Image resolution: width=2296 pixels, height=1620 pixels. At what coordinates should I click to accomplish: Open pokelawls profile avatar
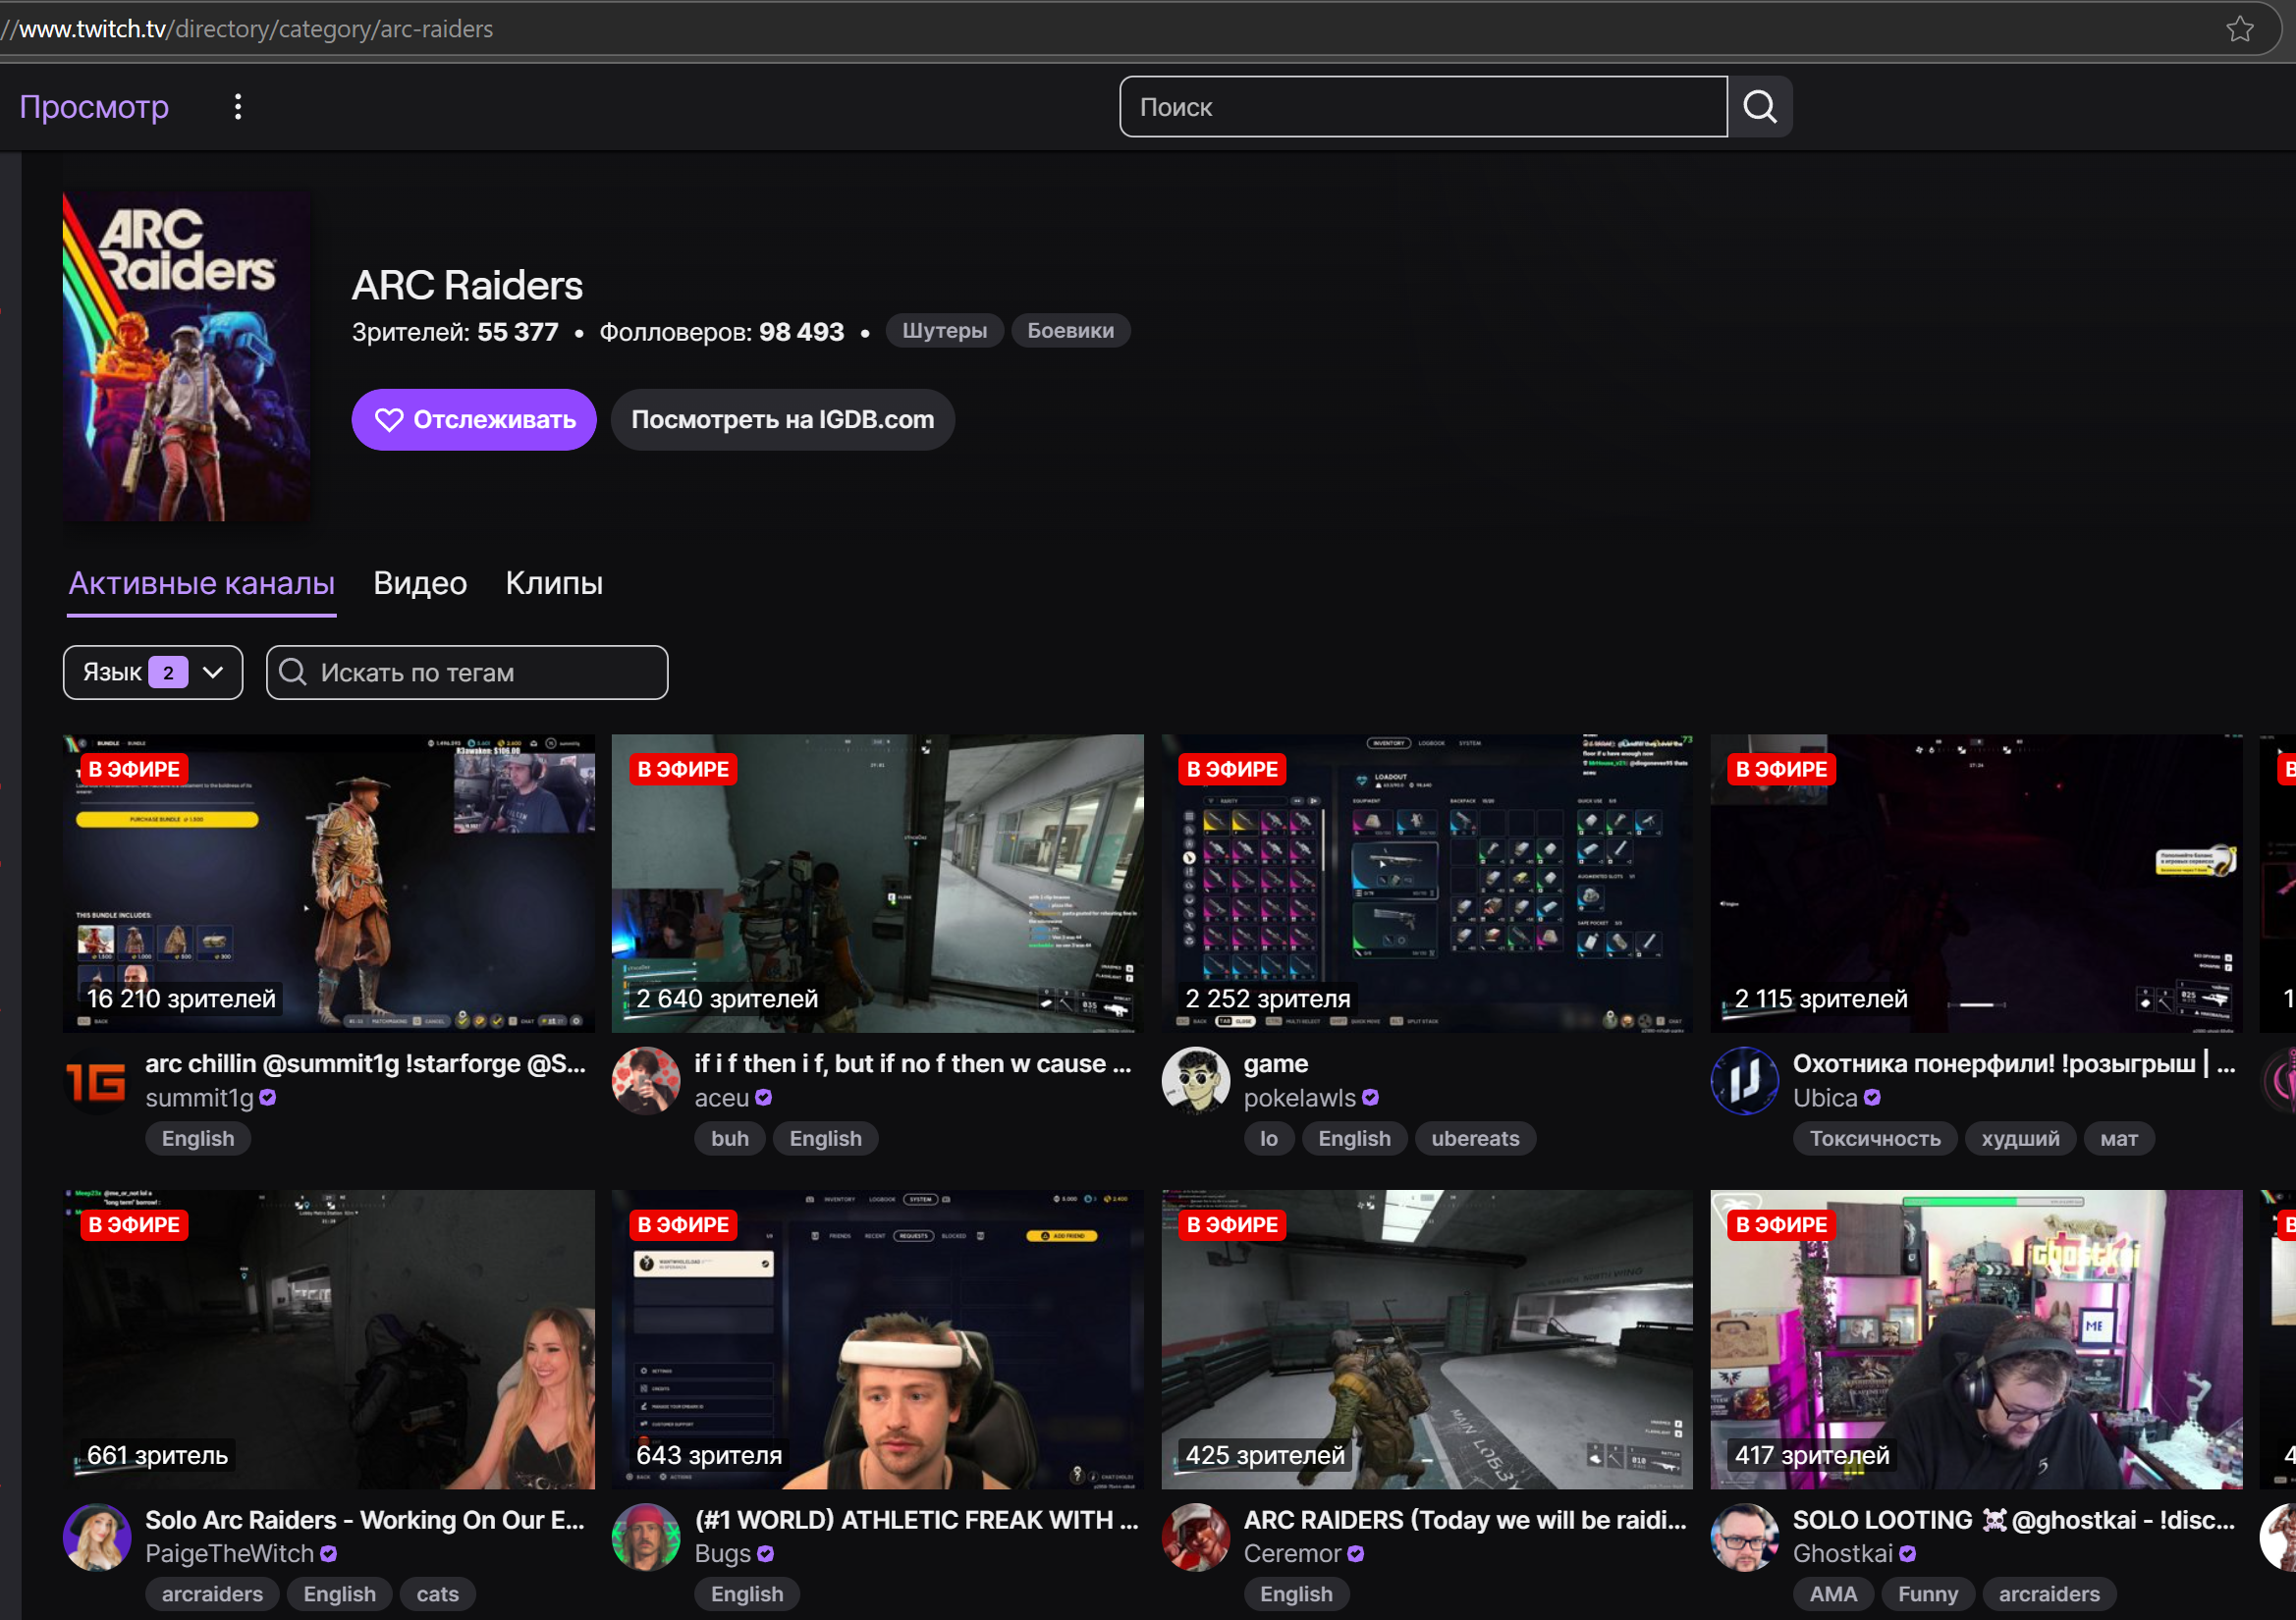pos(1195,1081)
